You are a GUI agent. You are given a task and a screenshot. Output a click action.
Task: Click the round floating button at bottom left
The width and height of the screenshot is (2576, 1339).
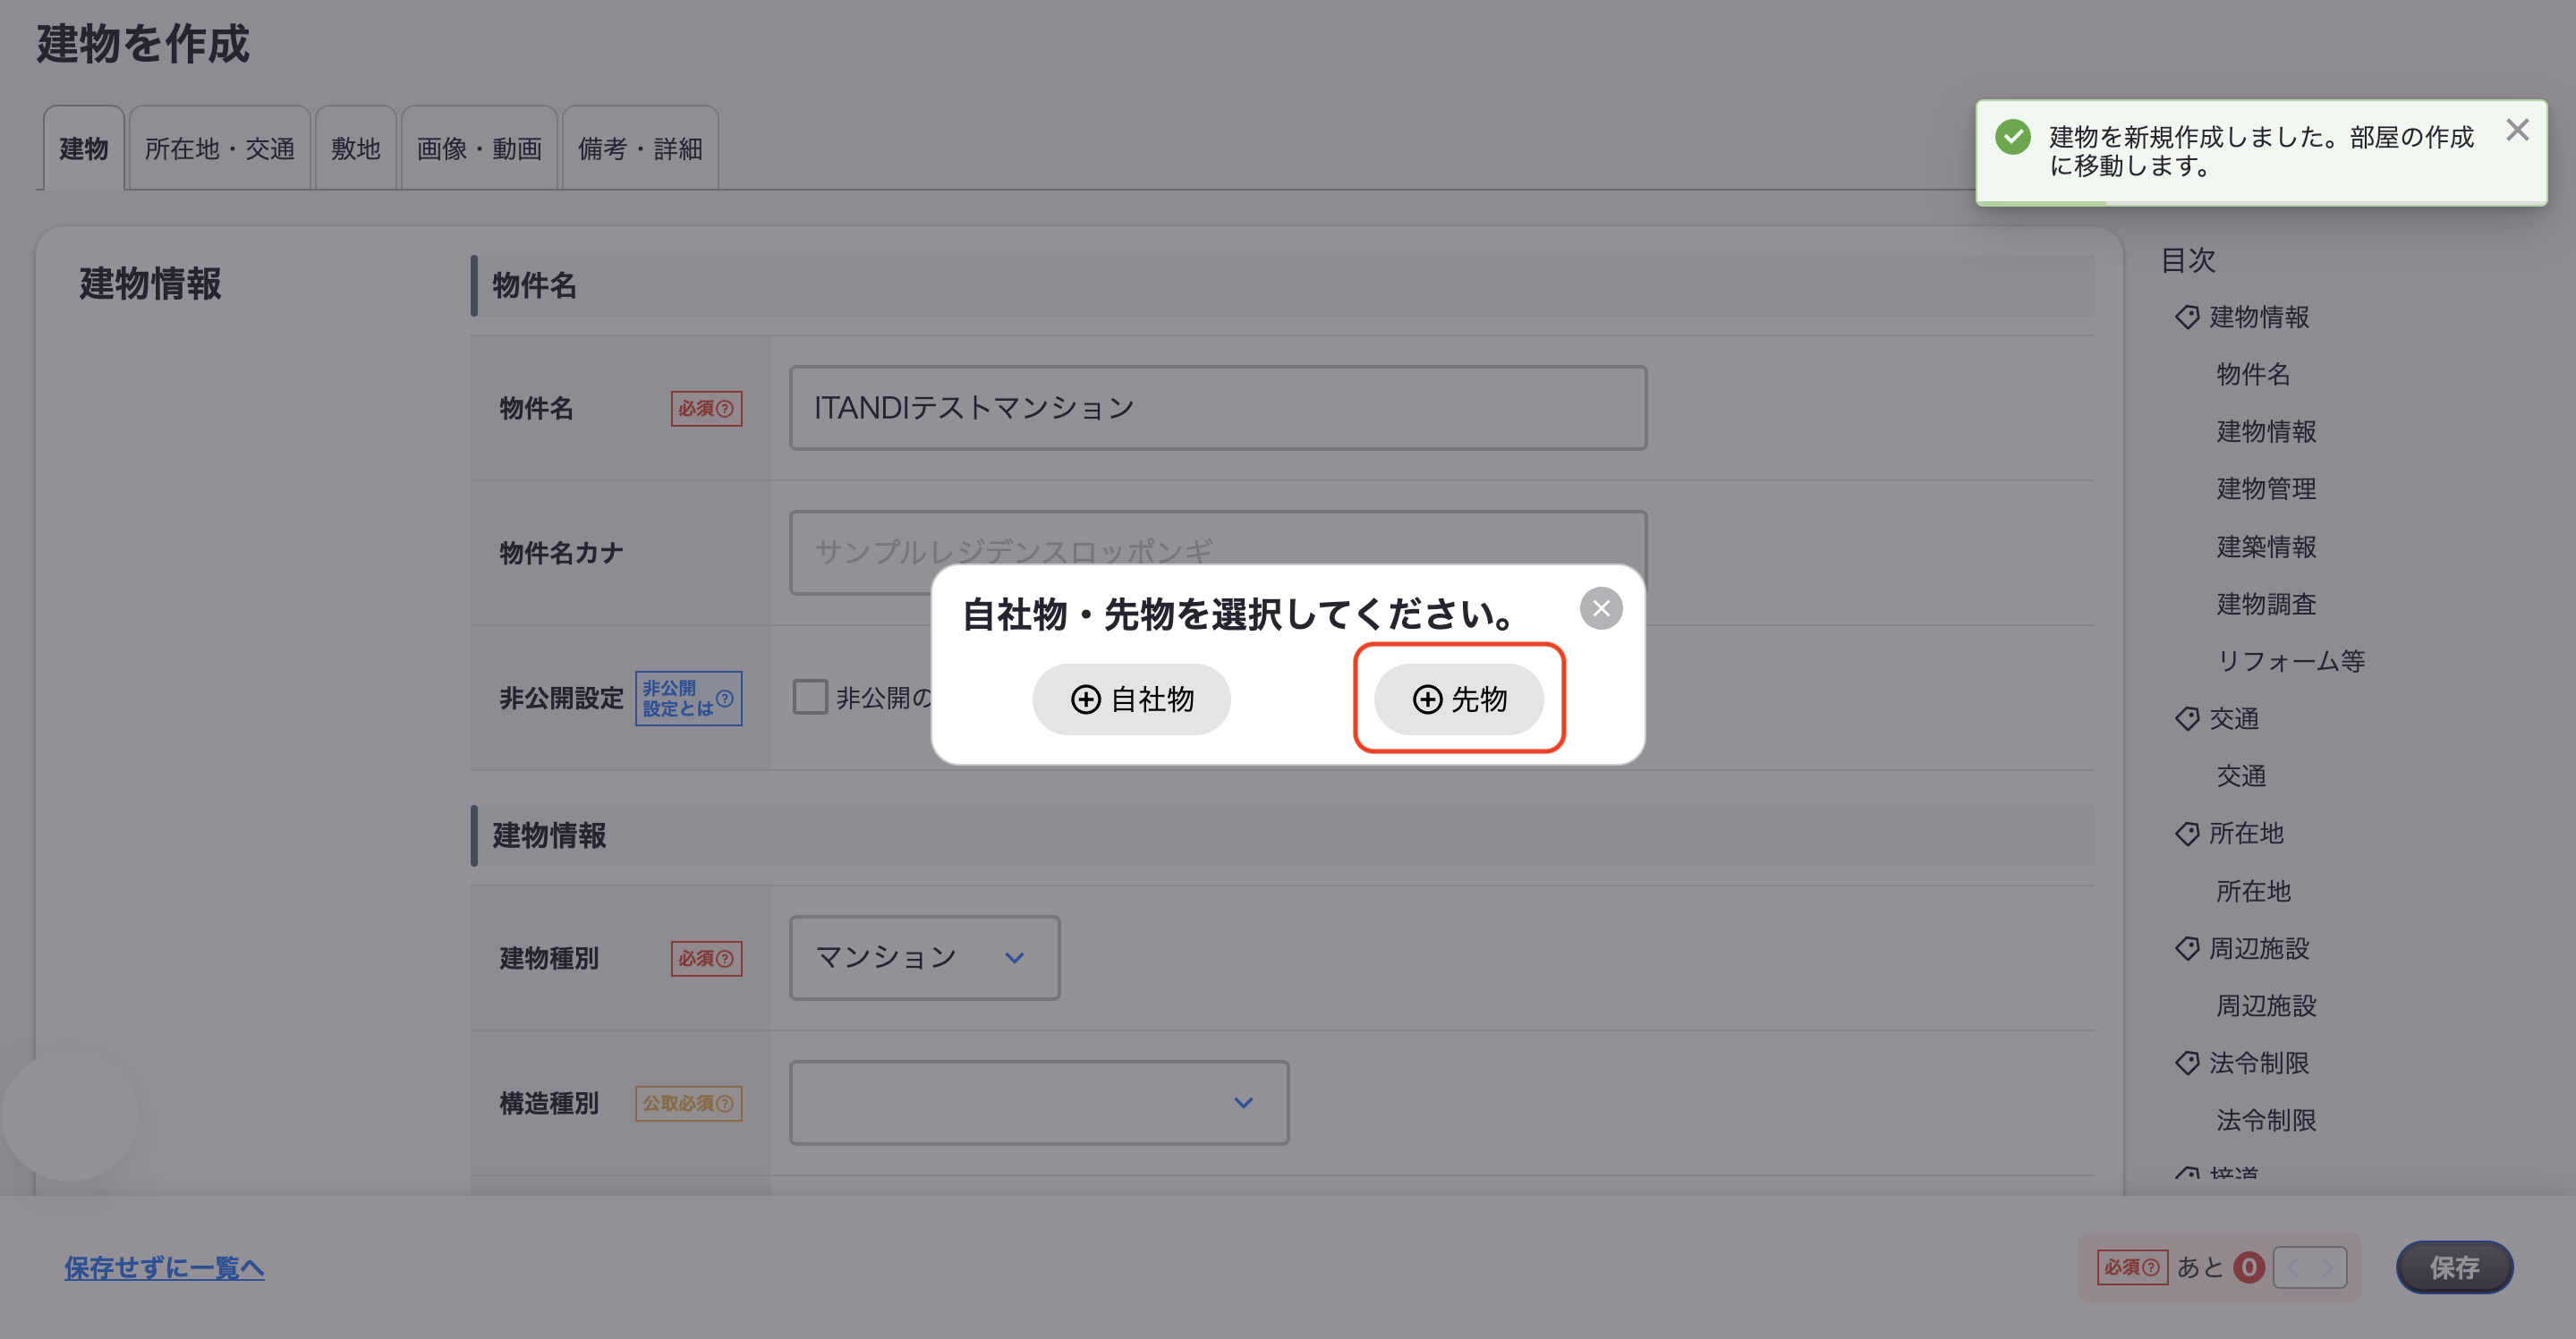click(69, 1114)
